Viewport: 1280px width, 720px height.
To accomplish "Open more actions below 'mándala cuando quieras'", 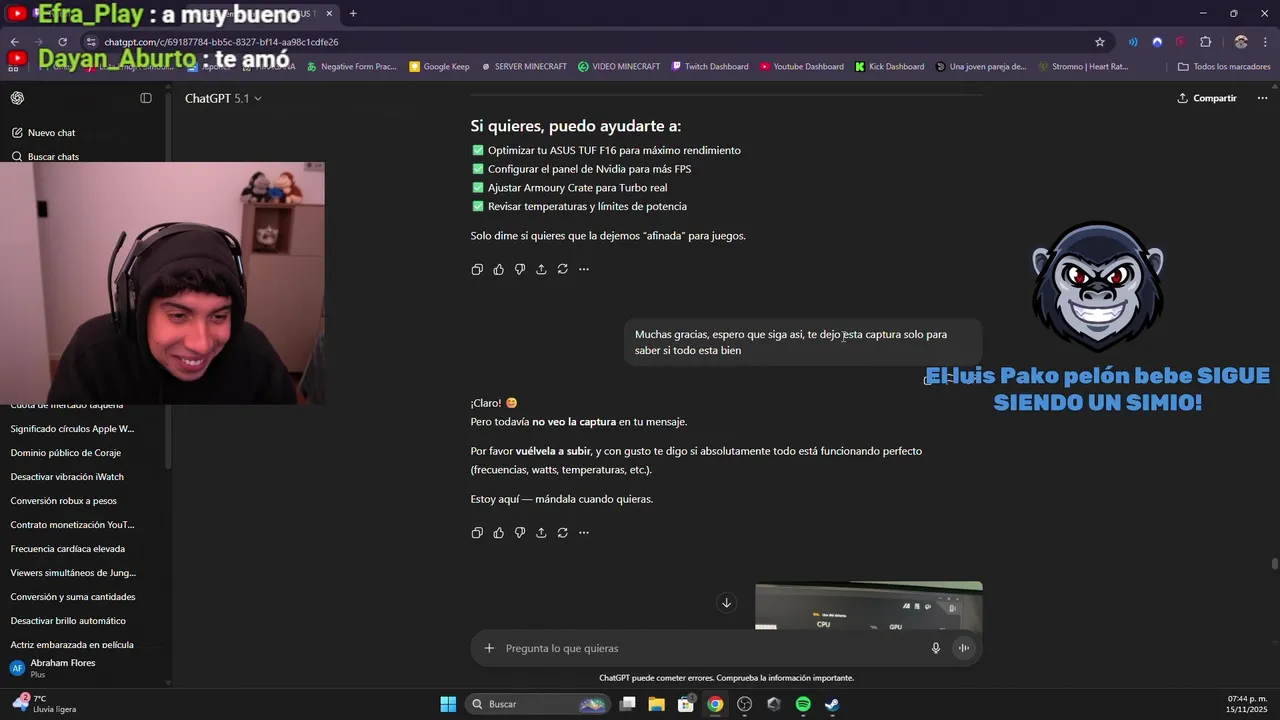I will point(584,533).
